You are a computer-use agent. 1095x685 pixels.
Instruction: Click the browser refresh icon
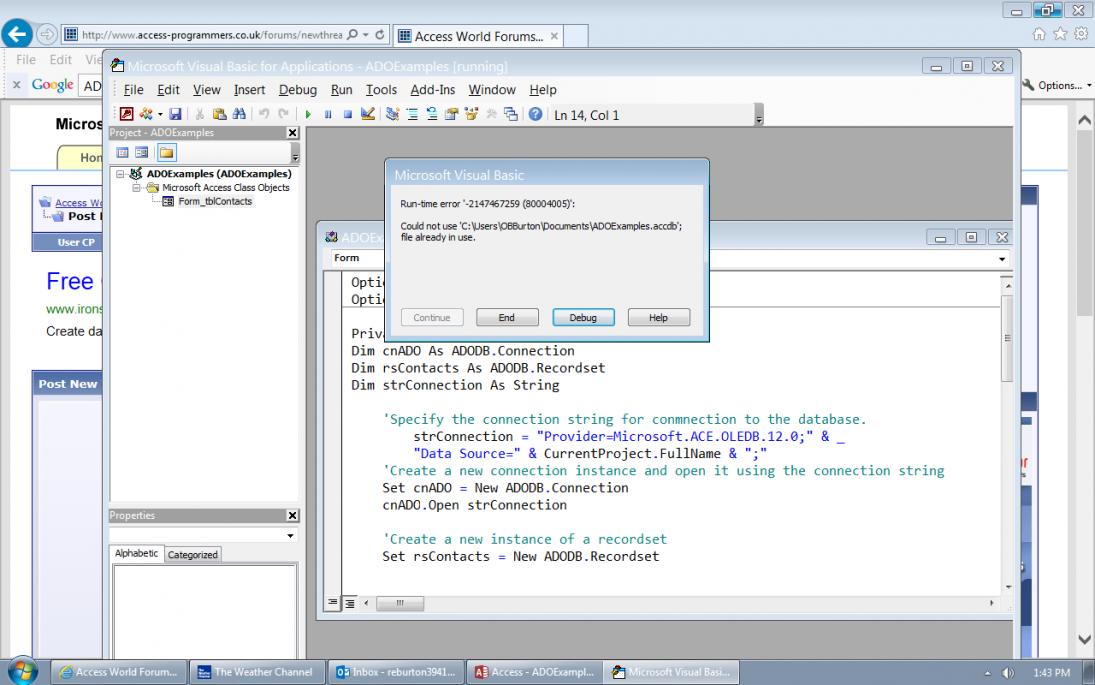[x=380, y=34]
